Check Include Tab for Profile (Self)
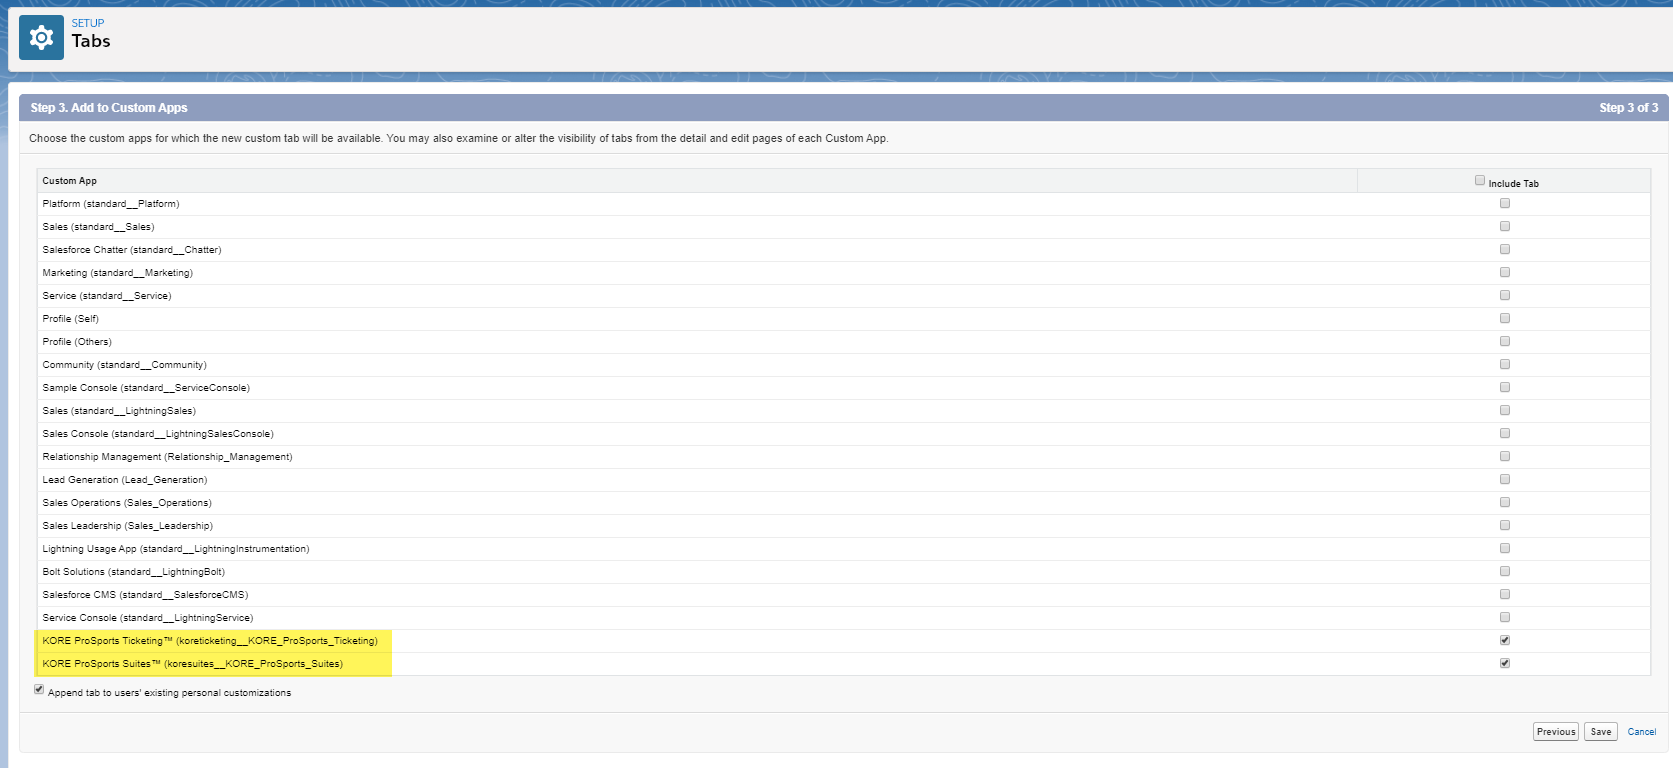 pos(1504,318)
